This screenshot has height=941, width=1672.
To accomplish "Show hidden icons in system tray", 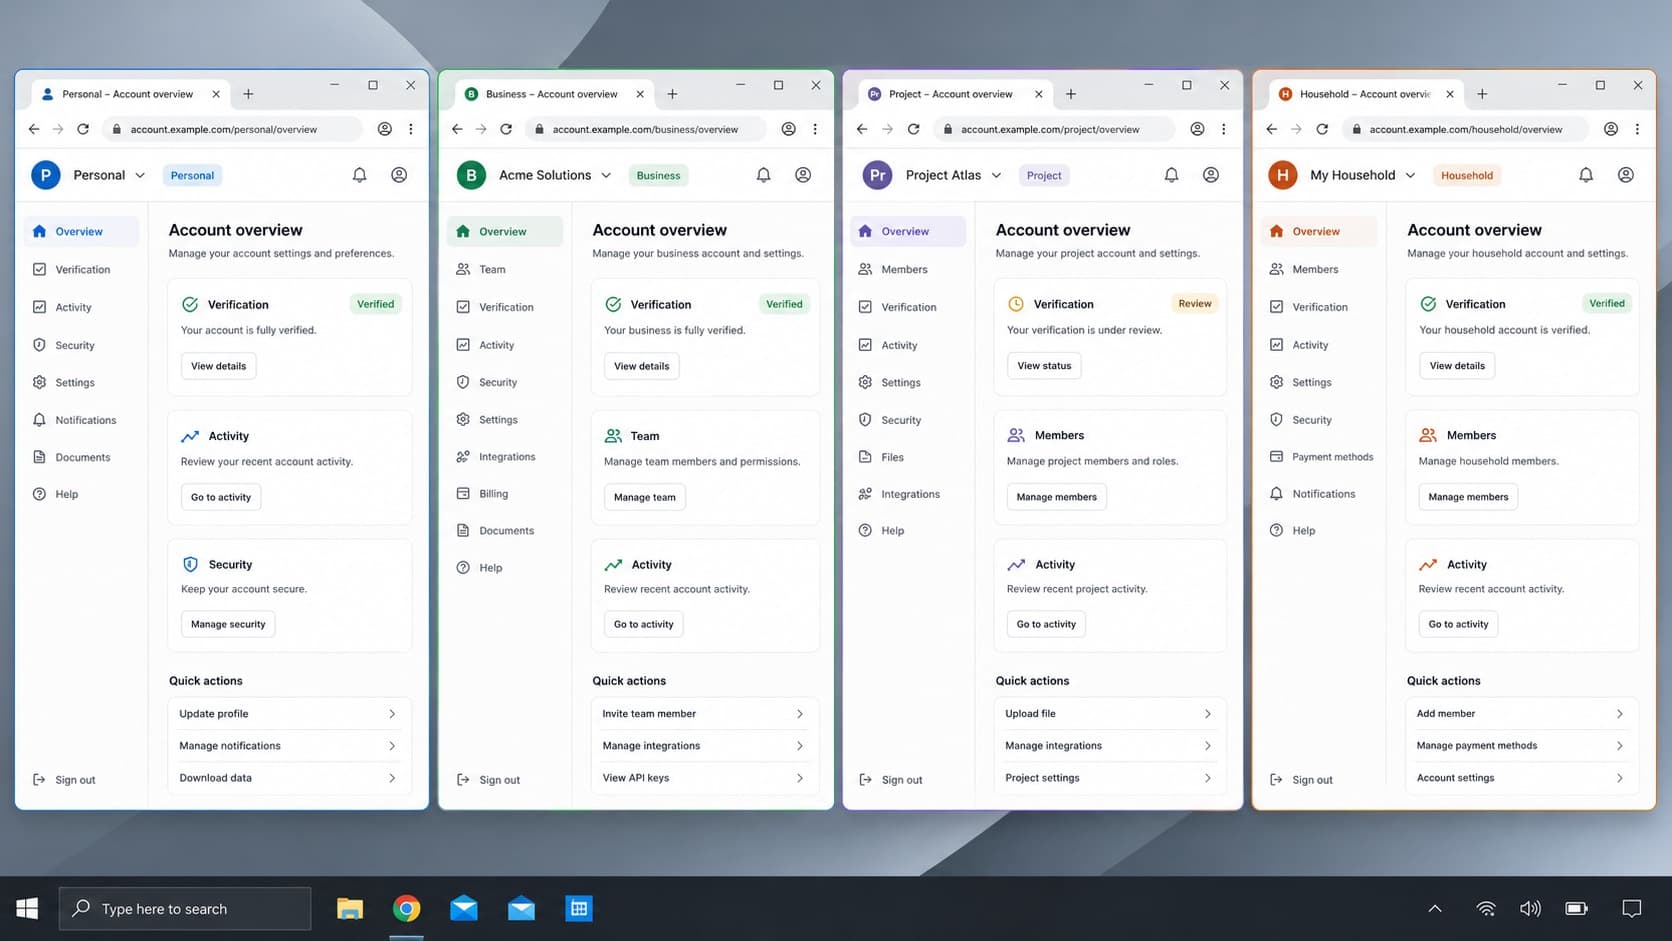I will click(x=1435, y=908).
